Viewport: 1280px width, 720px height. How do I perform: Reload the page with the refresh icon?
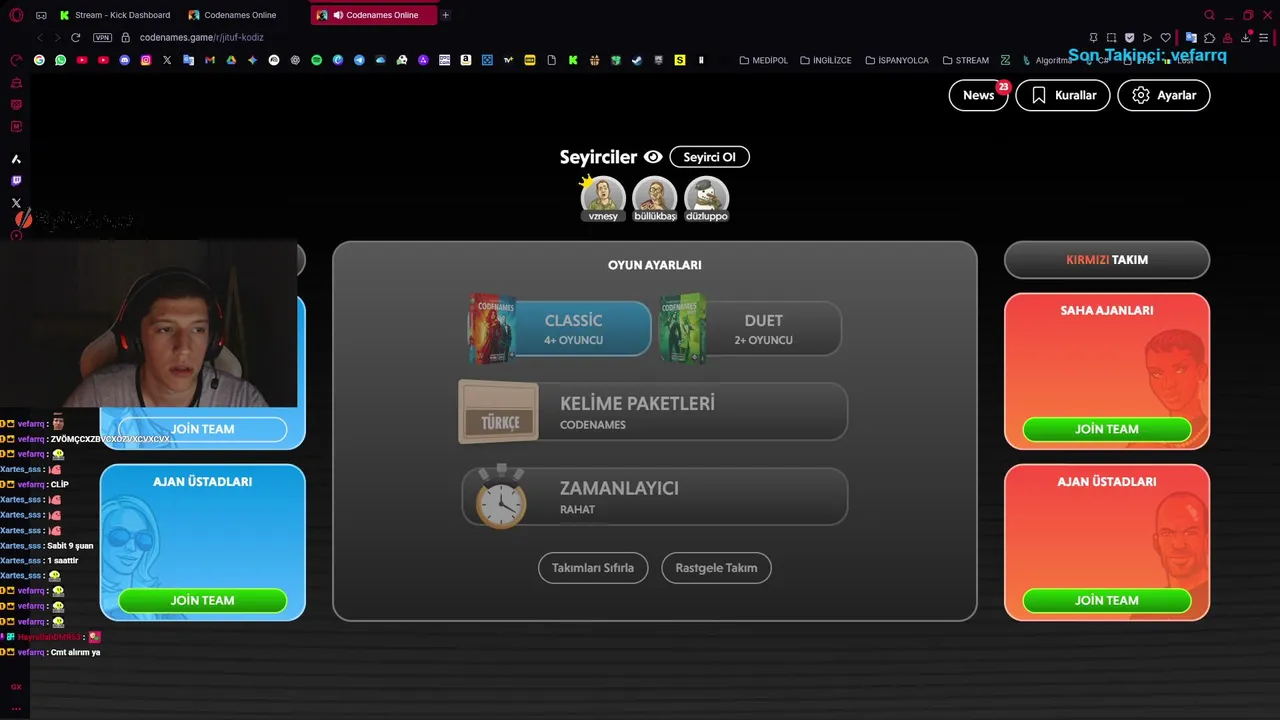75,37
